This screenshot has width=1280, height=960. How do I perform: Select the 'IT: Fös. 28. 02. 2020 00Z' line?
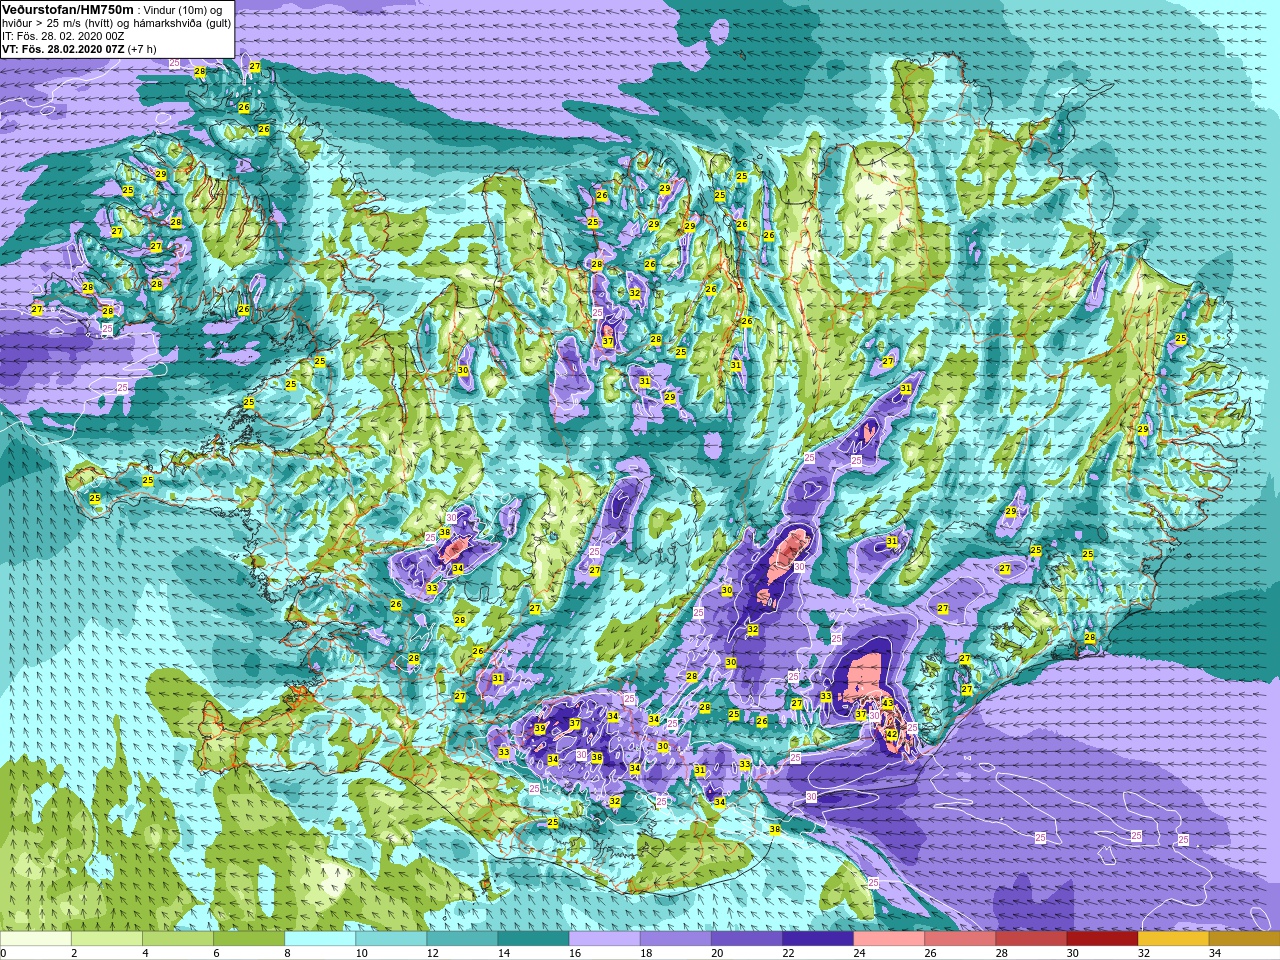[x=63, y=36]
